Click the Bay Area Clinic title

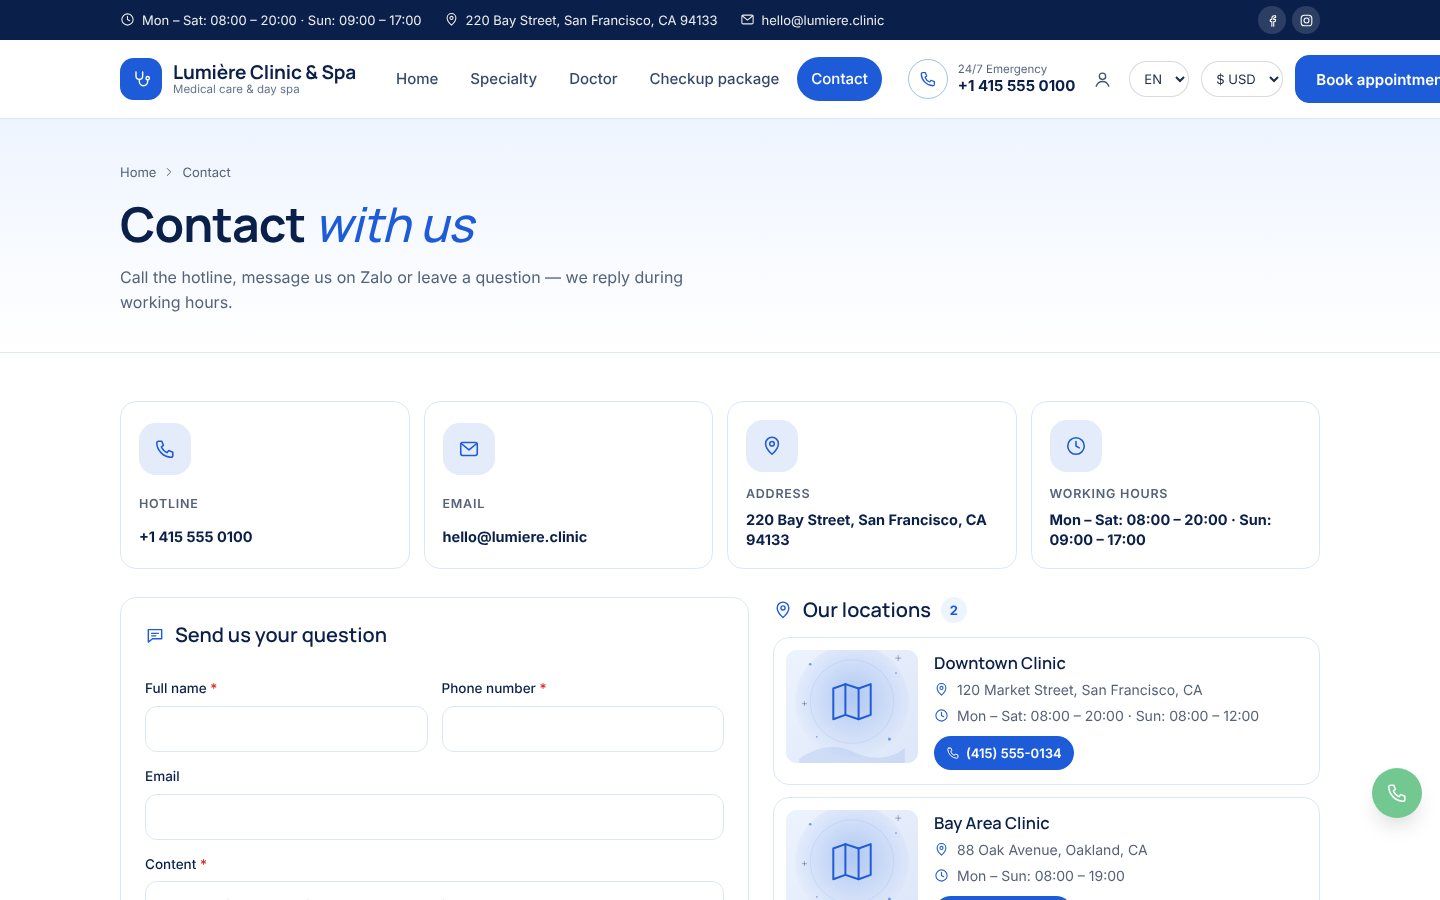[x=991, y=823]
